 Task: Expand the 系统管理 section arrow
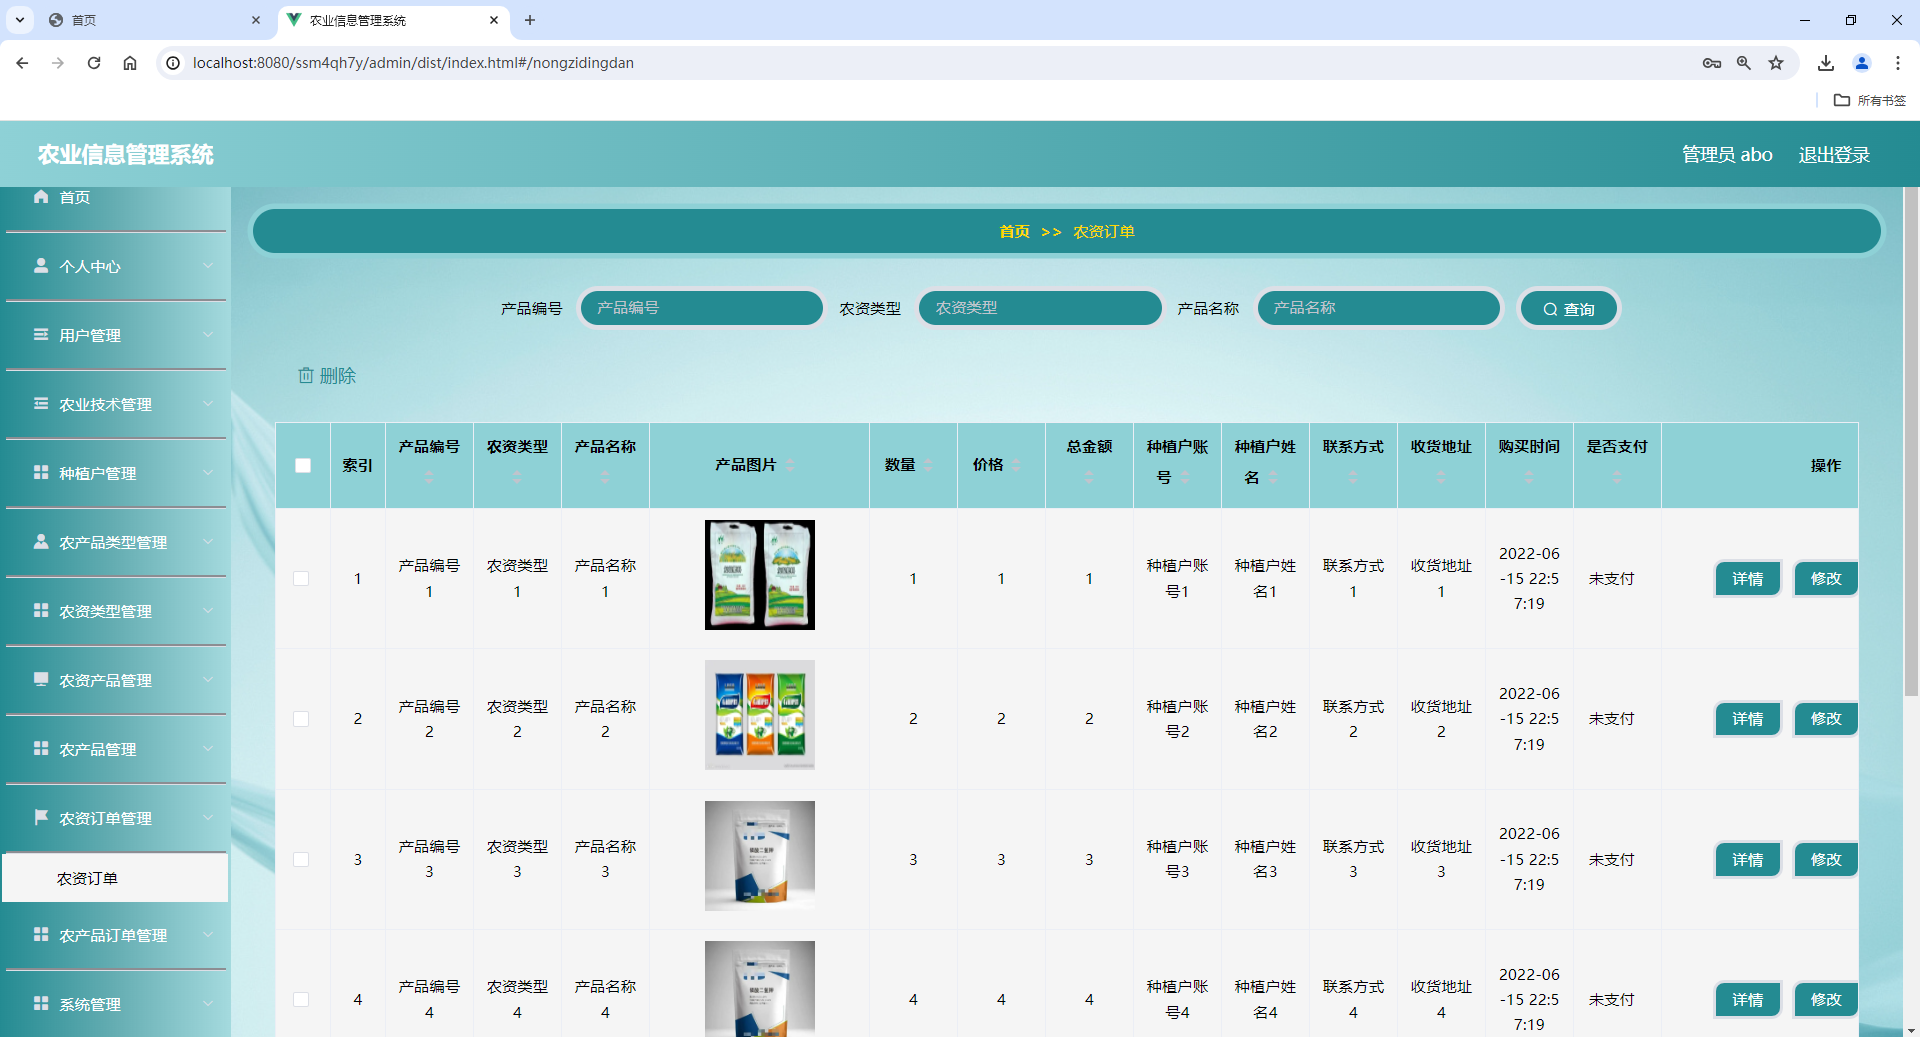pos(208,1004)
